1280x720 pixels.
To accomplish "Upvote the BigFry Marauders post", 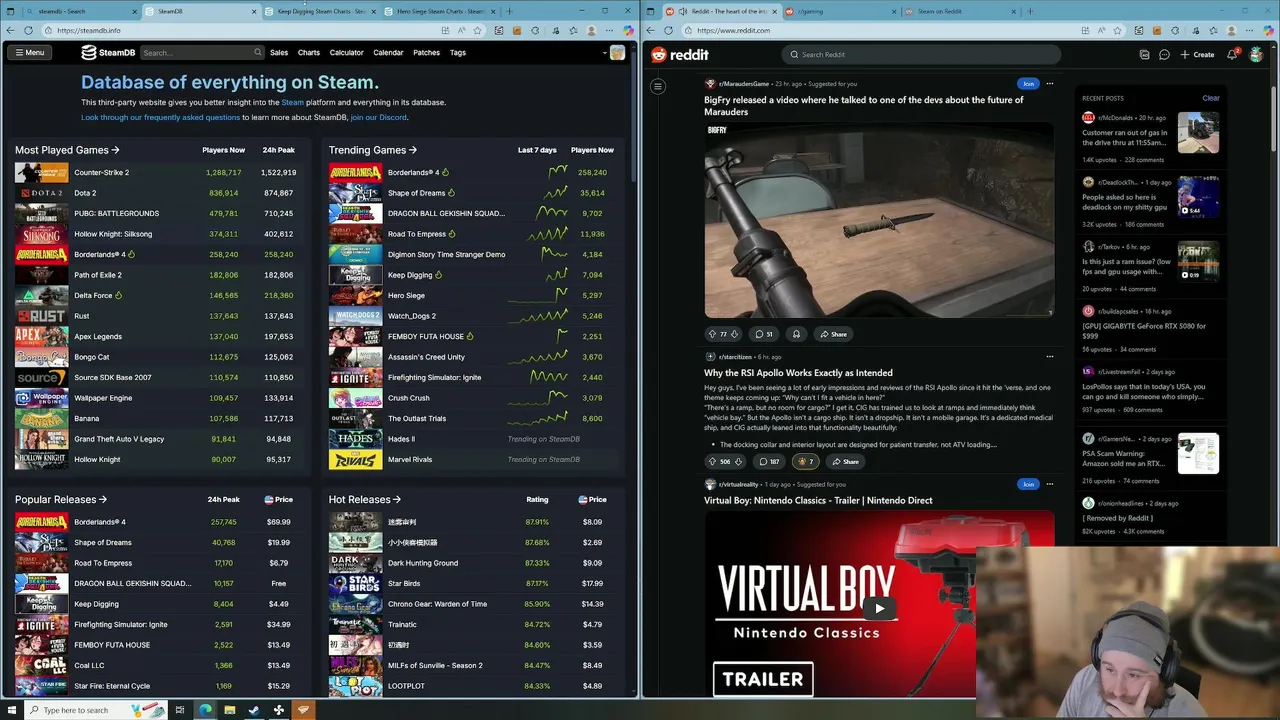I will [x=712, y=334].
